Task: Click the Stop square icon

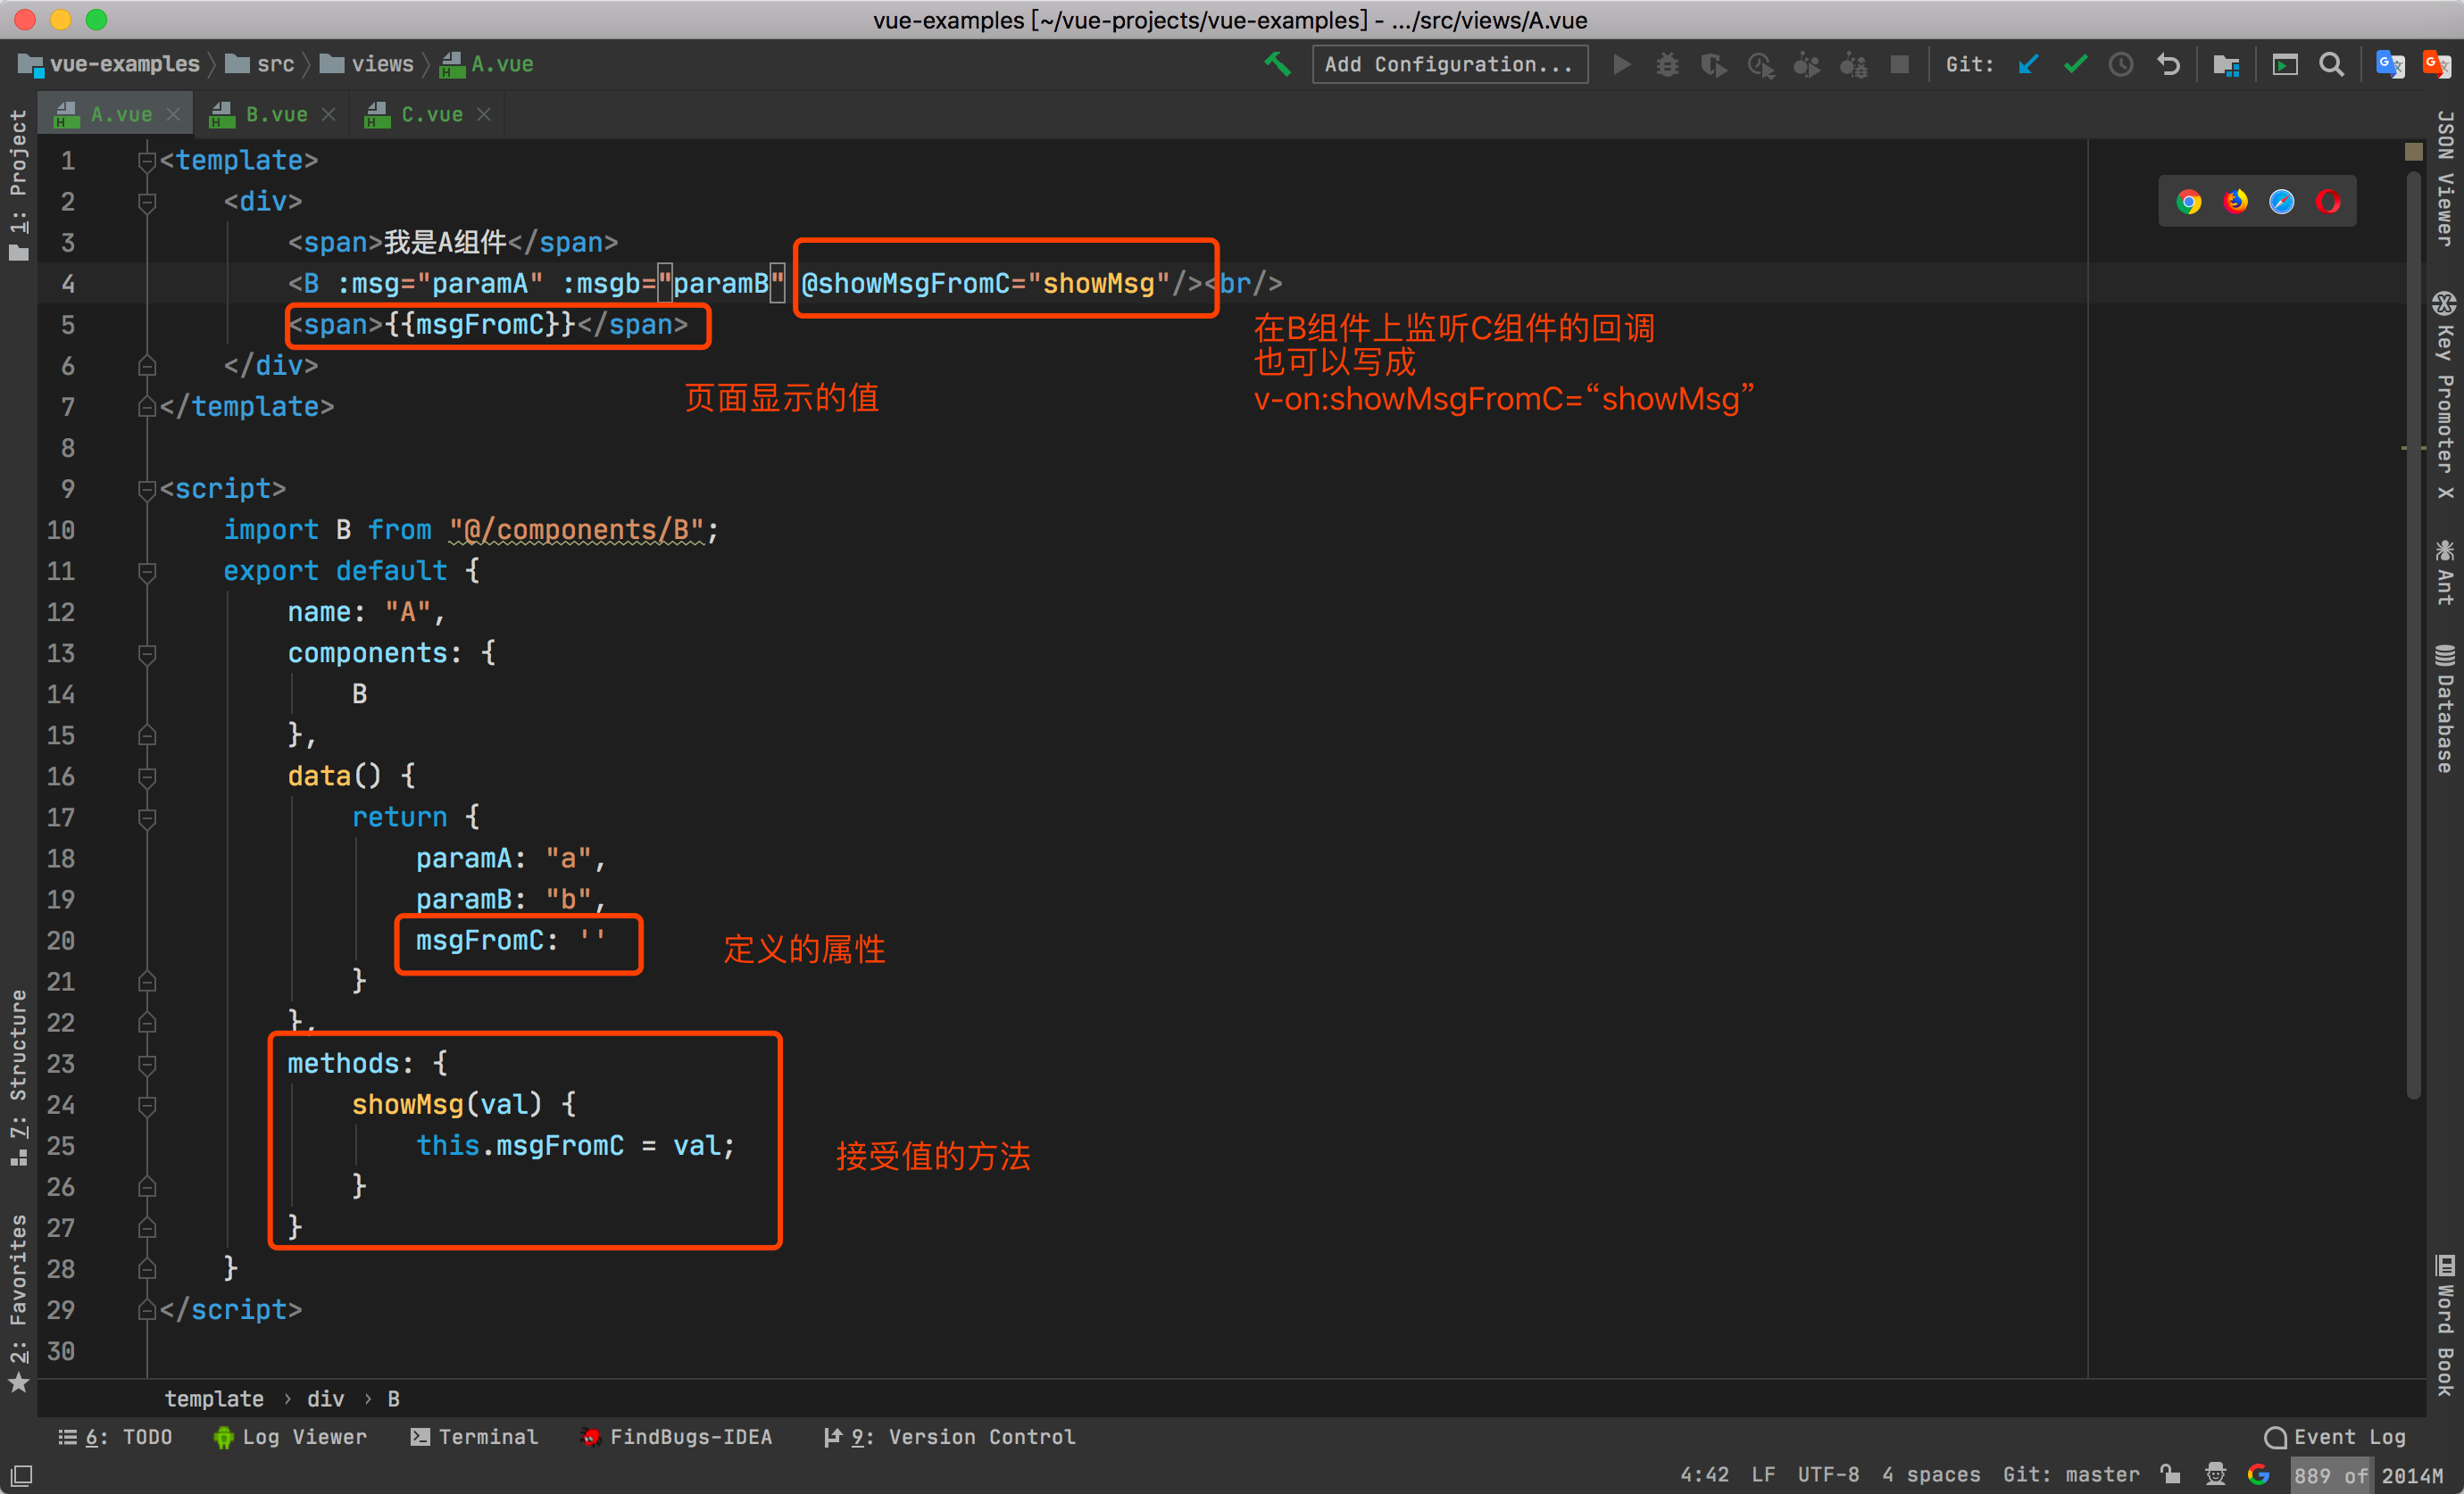Action: pyautogui.click(x=1899, y=64)
